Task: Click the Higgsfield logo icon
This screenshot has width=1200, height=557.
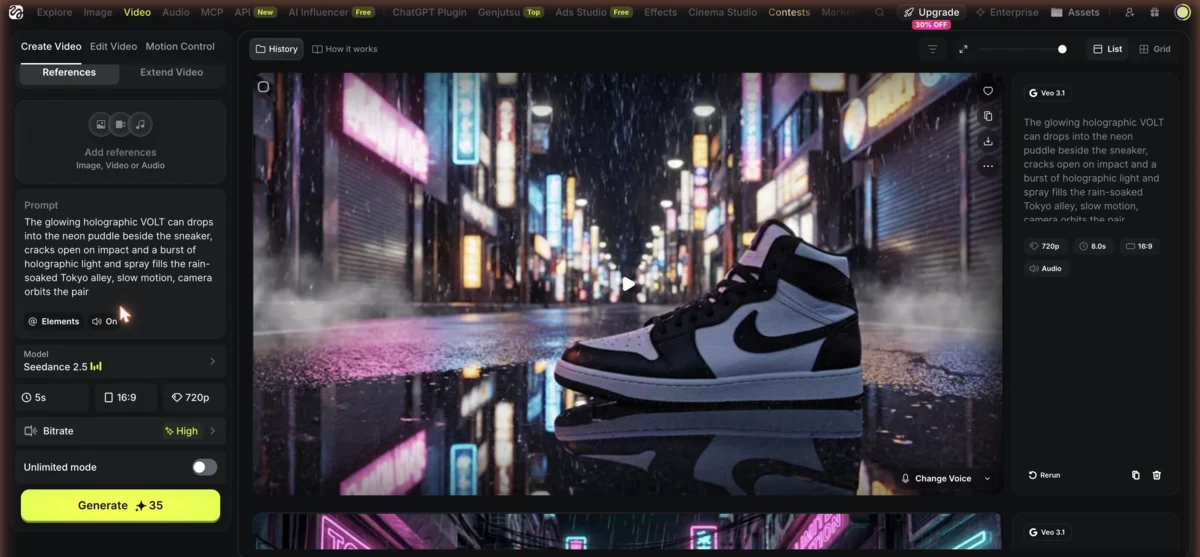Action: [15, 12]
